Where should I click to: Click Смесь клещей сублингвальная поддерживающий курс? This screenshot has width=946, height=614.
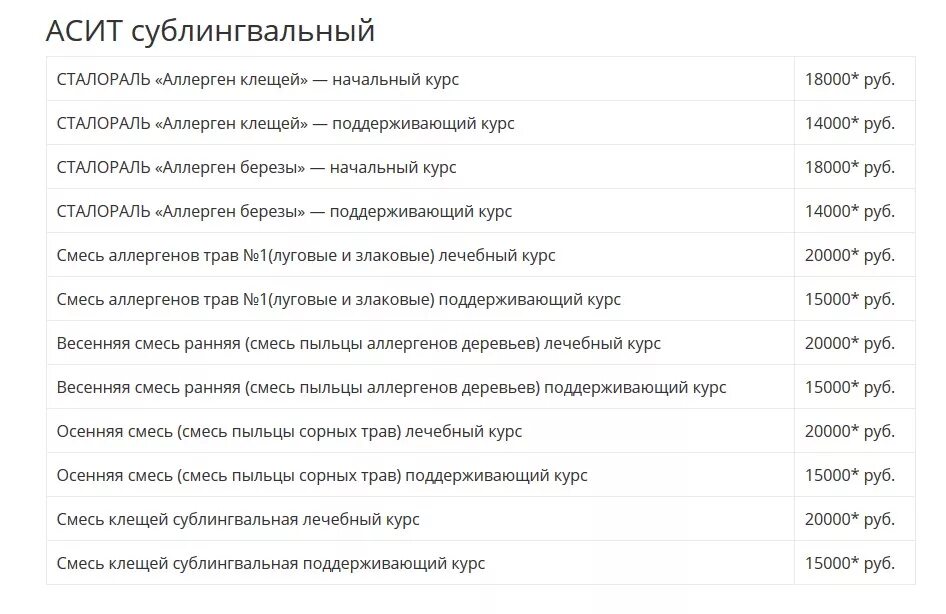pyautogui.click(x=271, y=563)
